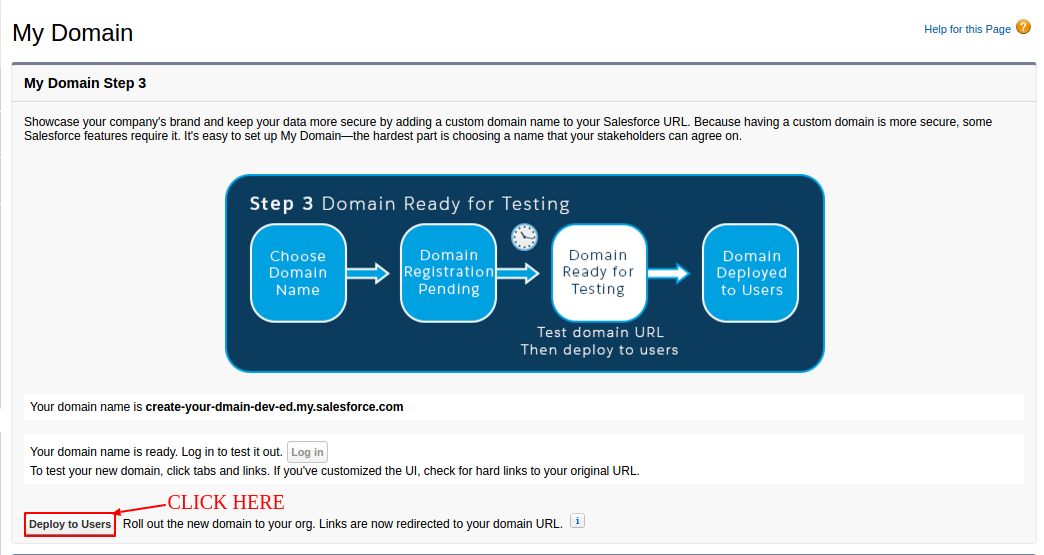Click the Log in button
1044x555 pixels.
click(x=307, y=453)
